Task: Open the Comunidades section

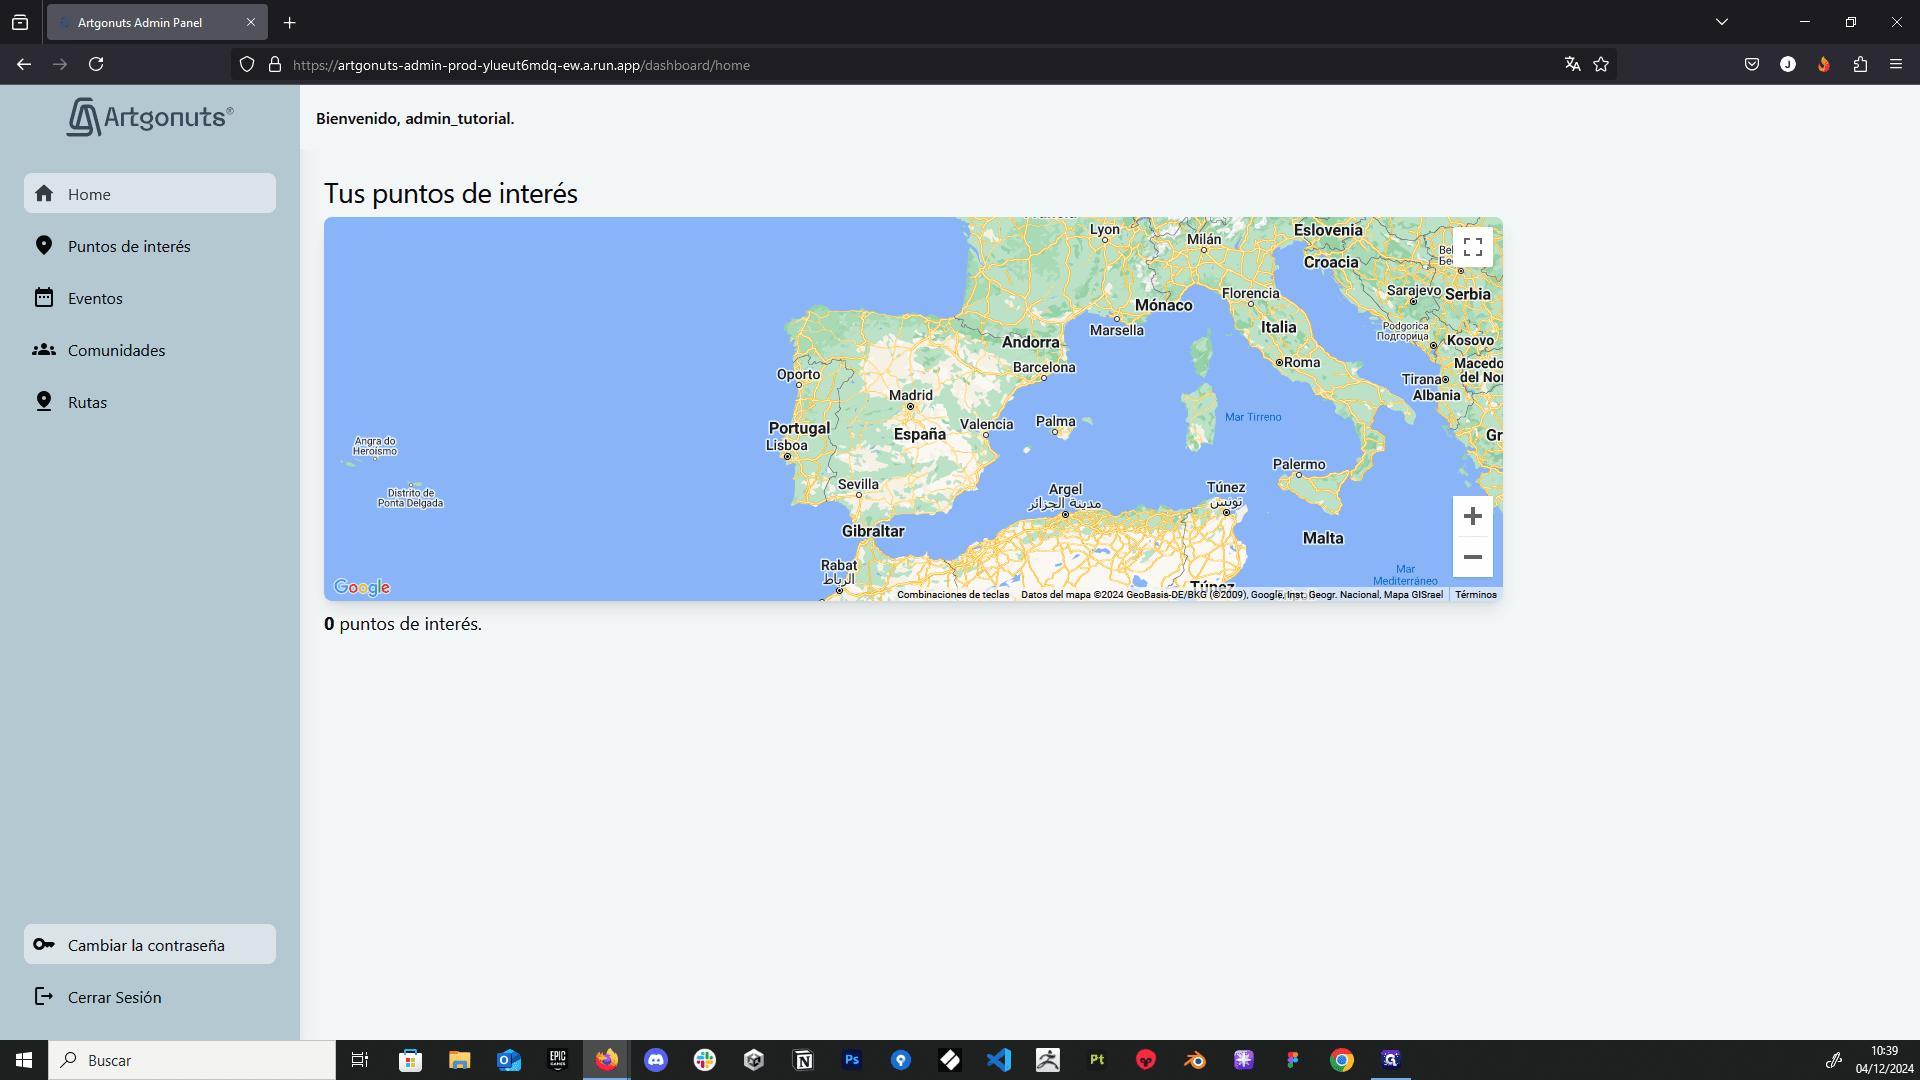Action: pos(150,350)
